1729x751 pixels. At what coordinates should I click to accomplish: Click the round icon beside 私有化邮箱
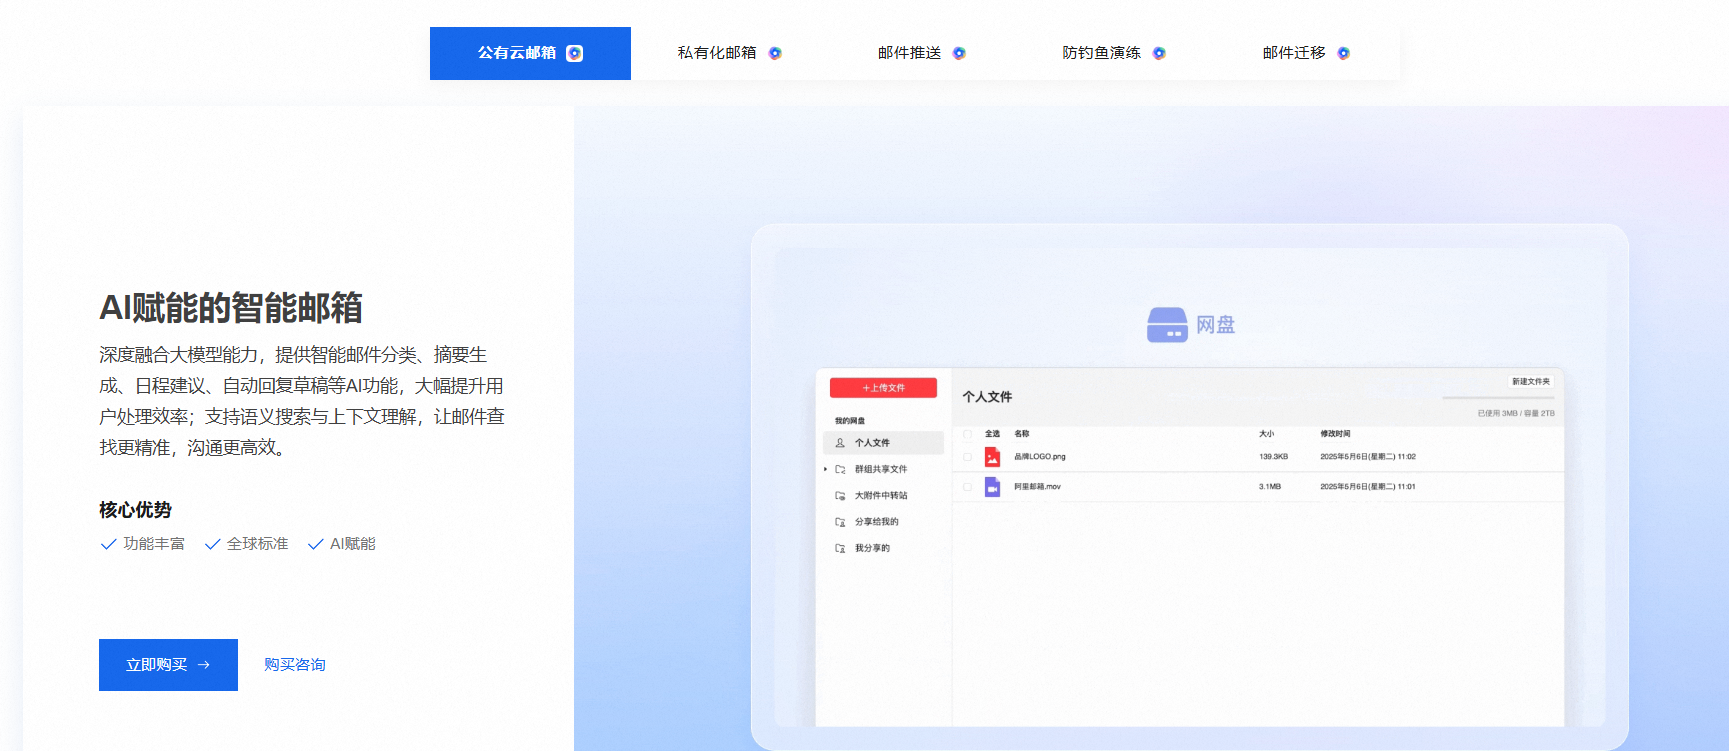[x=775, y=53]
